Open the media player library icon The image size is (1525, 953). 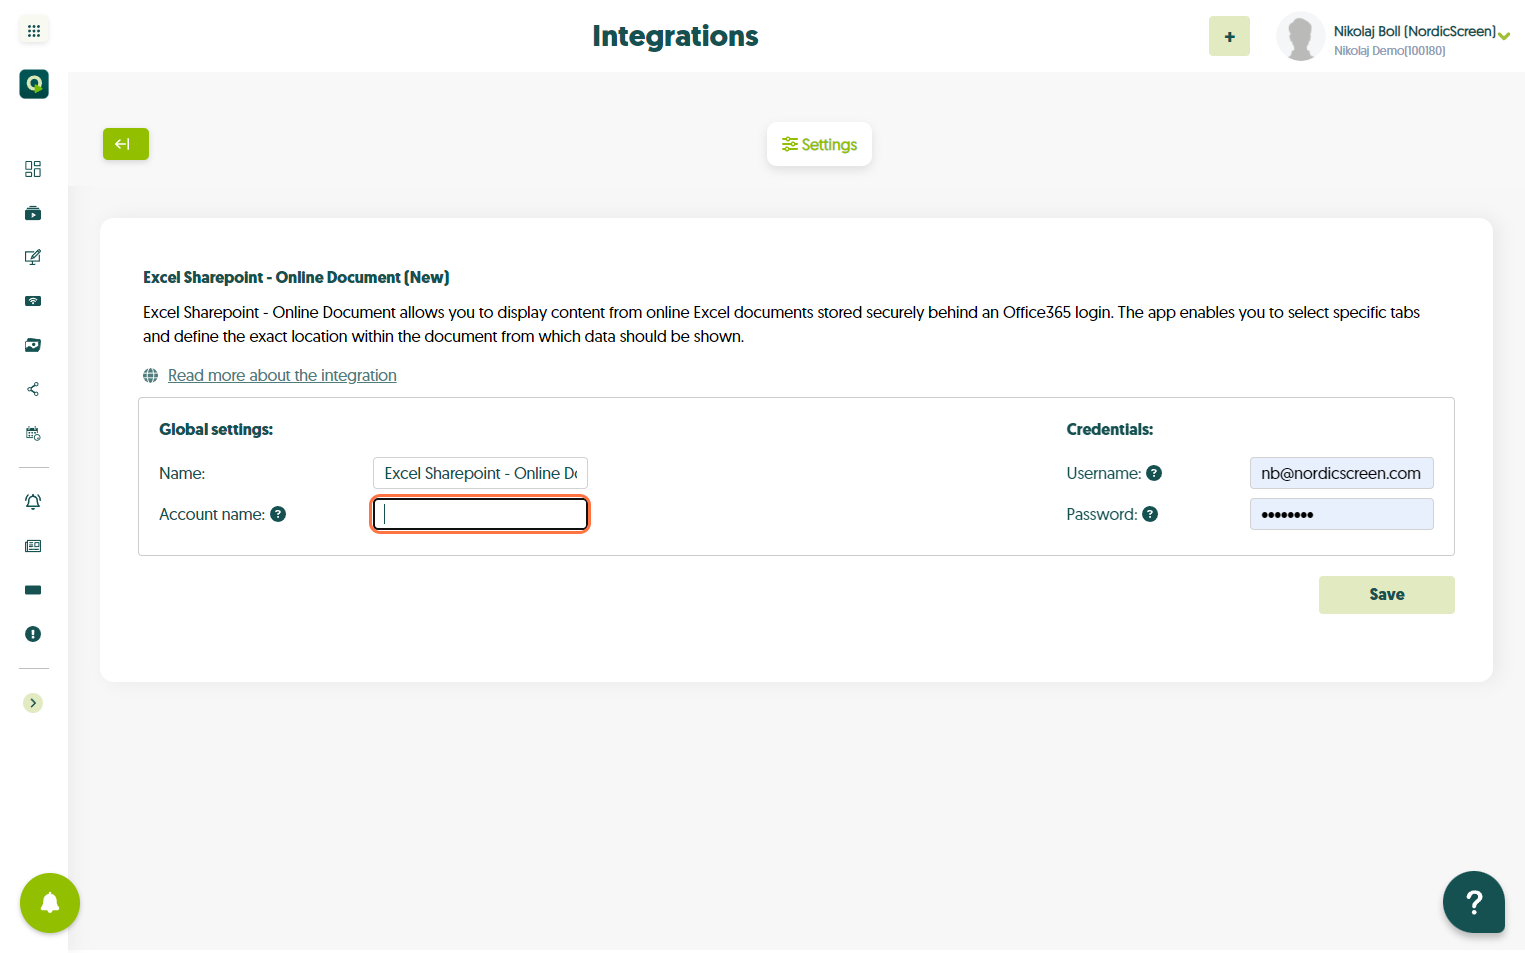click(x=33, y=213)
